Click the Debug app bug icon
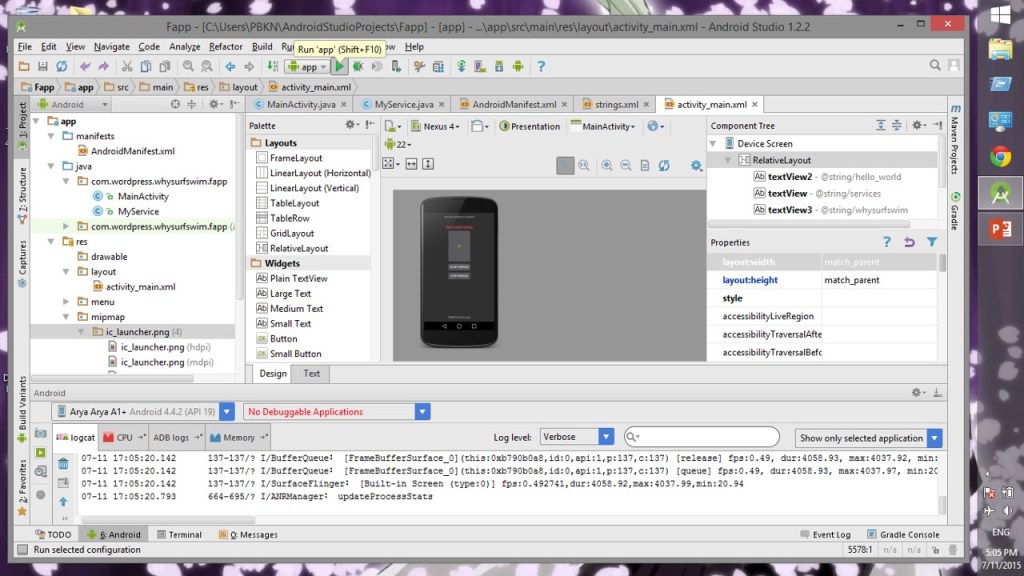The image size is (1024, 576). click(358, 67)
